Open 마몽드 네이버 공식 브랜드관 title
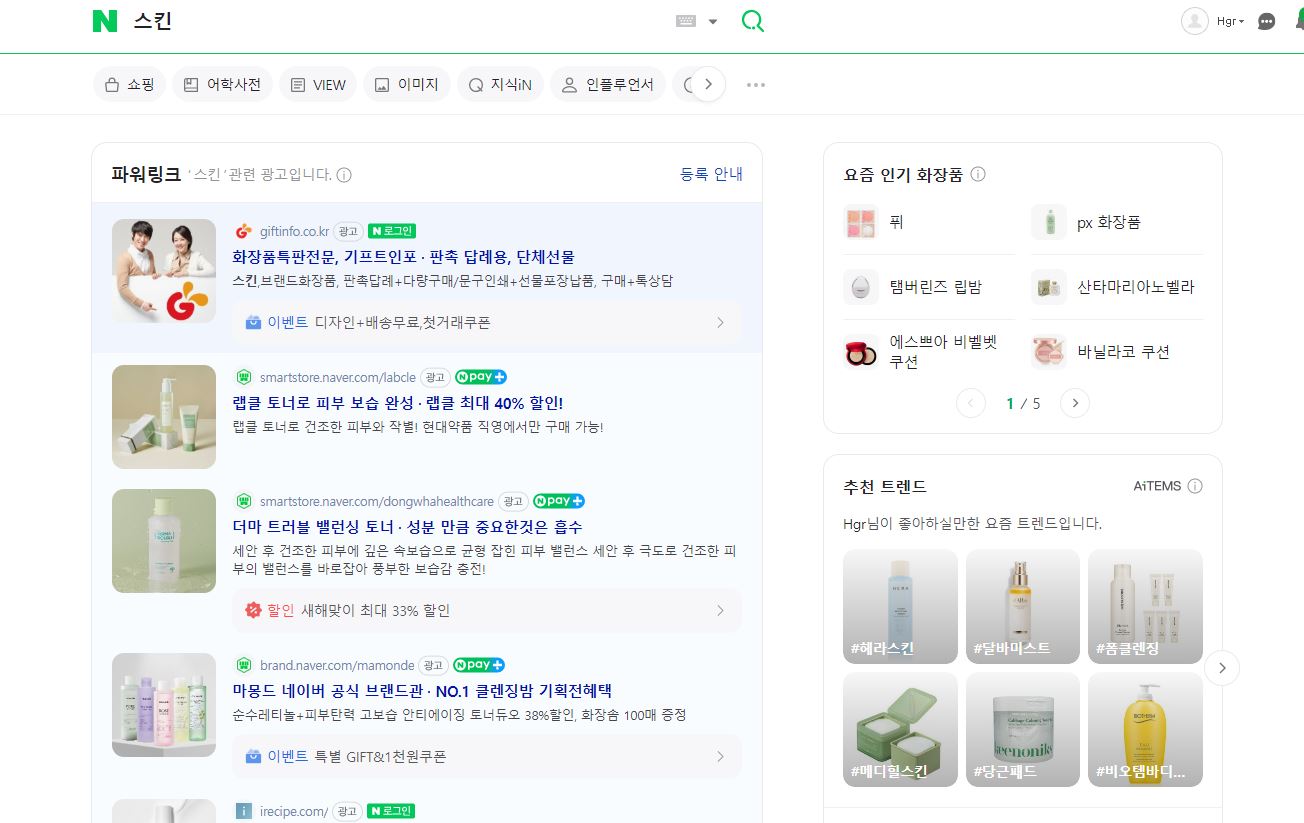 [422, 691]
